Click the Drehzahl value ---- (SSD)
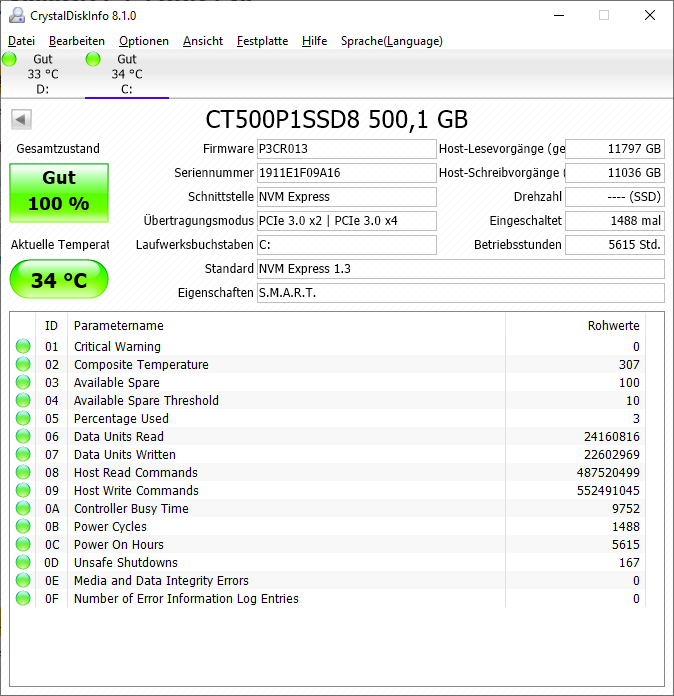 click(x=615, y=197)
